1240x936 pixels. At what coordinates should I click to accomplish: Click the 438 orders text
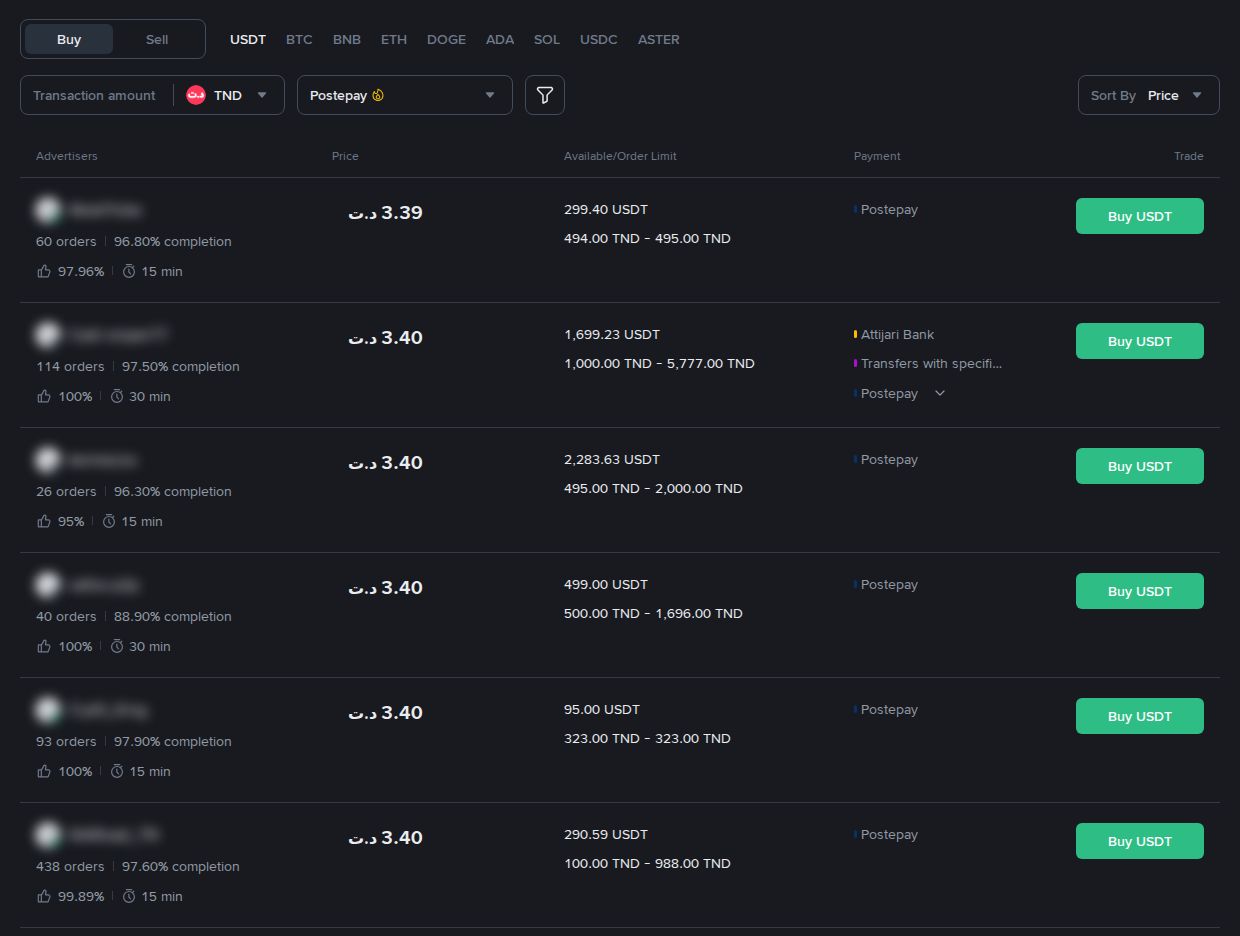click(70, 866)
